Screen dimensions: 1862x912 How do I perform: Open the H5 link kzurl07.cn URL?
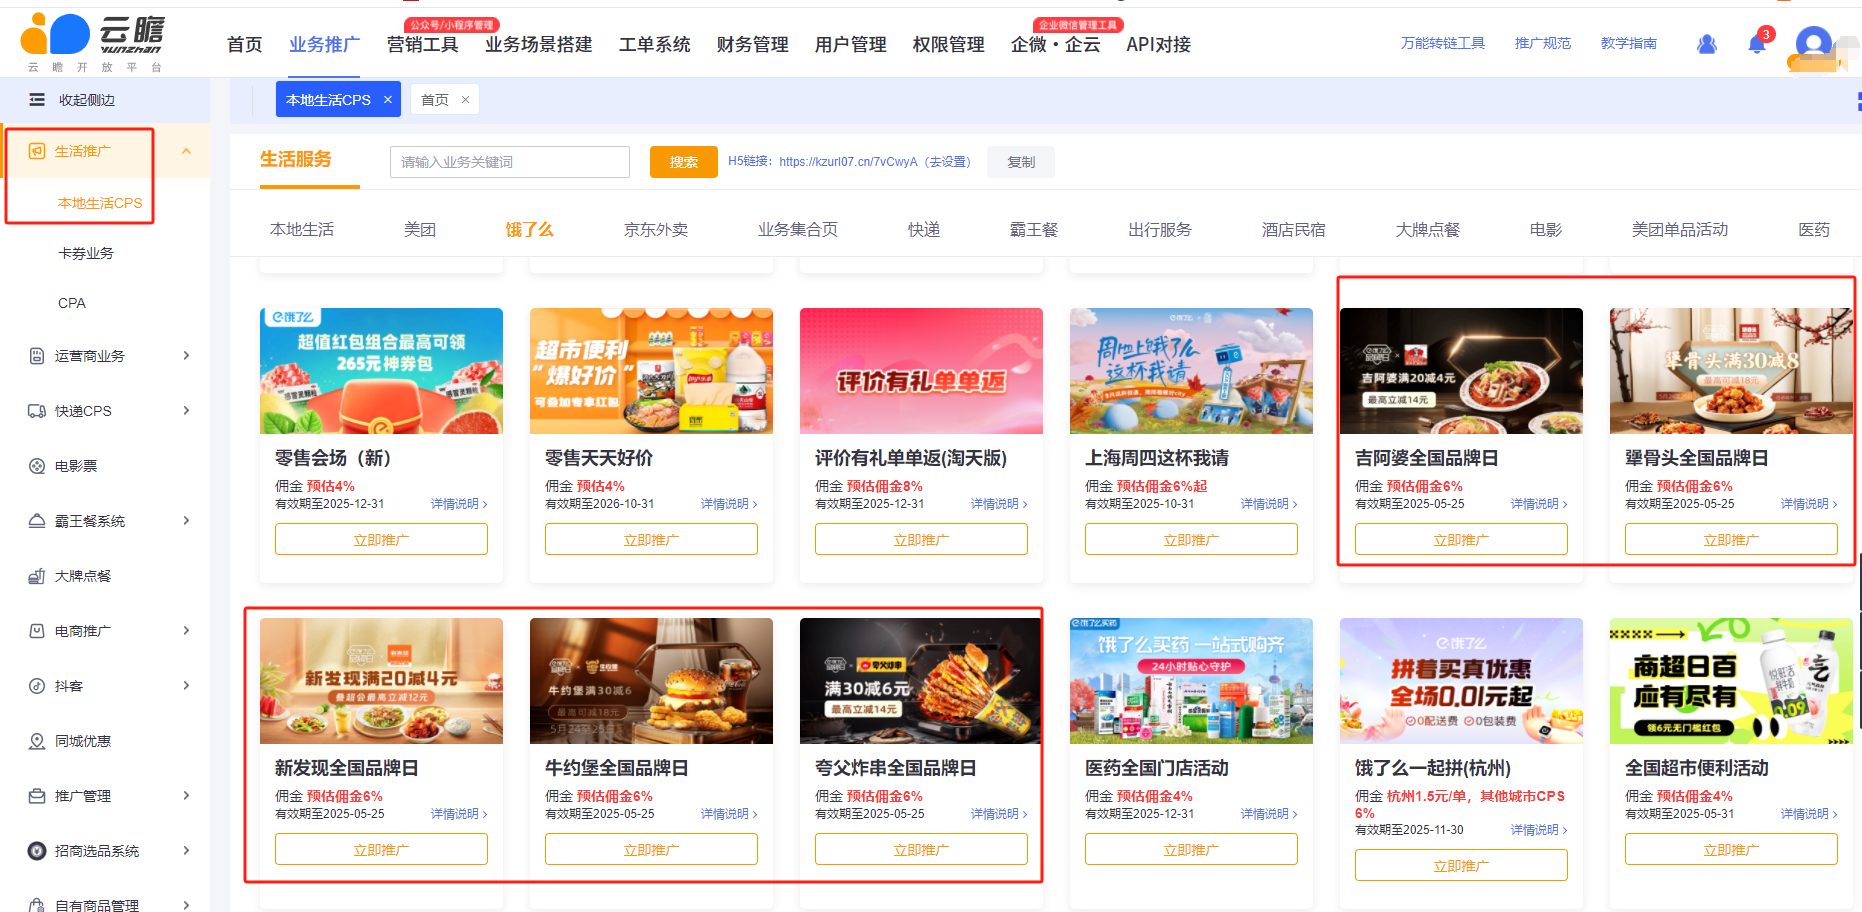pyautogui.click(x=848, y=162)
